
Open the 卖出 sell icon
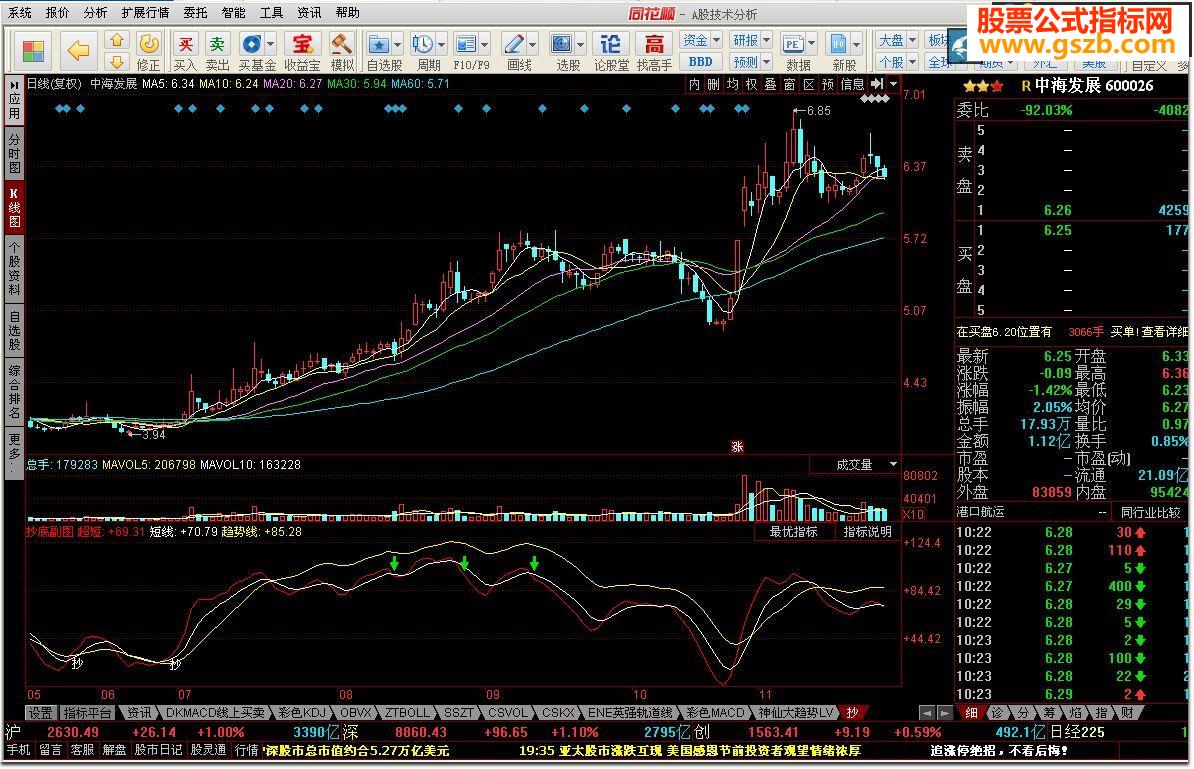[217, 44]
